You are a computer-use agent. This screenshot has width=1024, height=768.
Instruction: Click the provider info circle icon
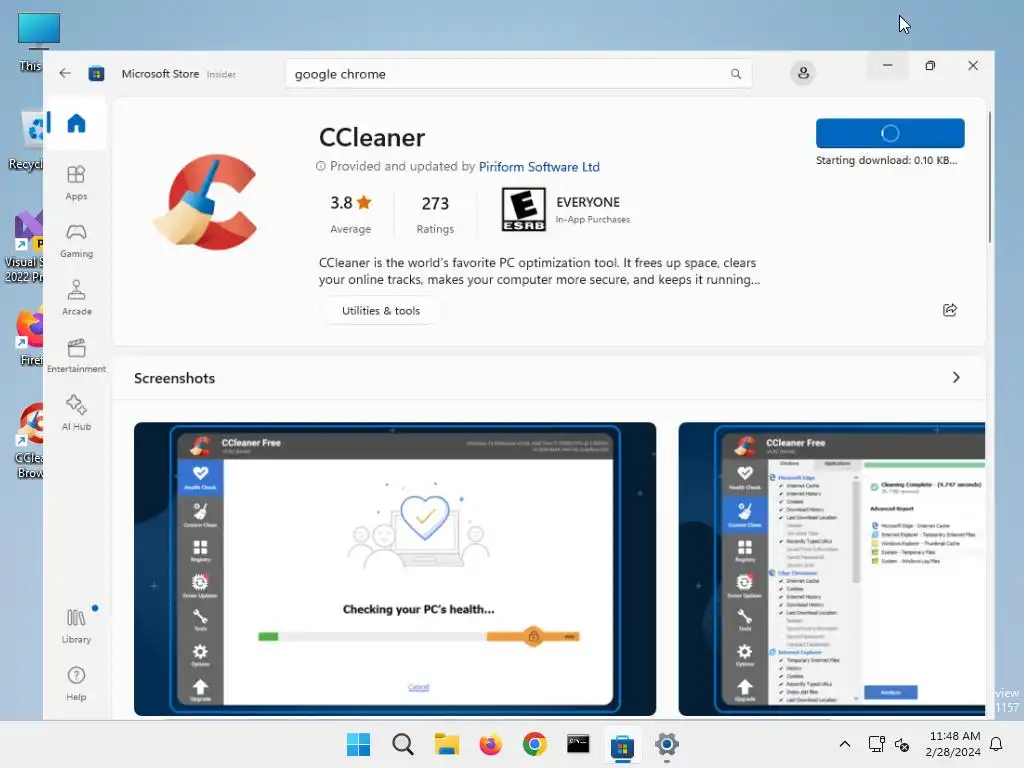pos(321,167)
